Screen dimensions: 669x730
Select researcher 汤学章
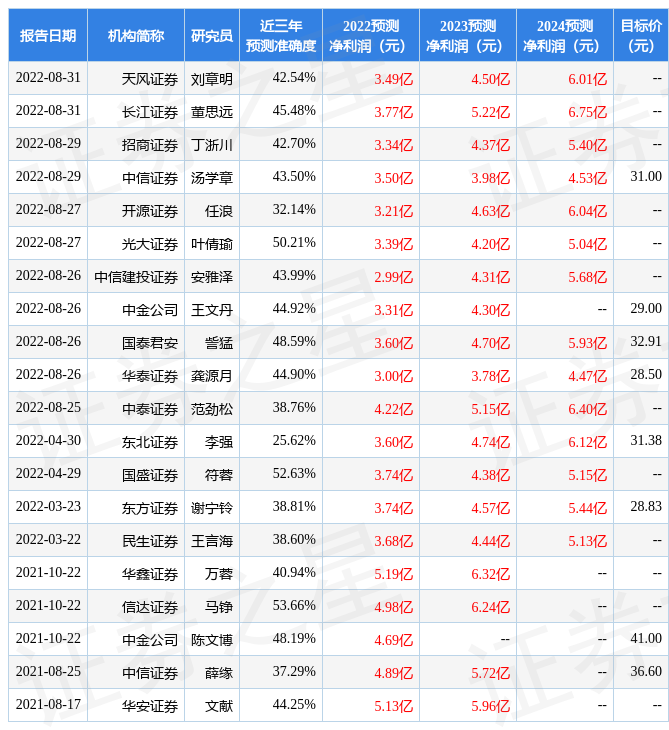click(x=212, y=178)
